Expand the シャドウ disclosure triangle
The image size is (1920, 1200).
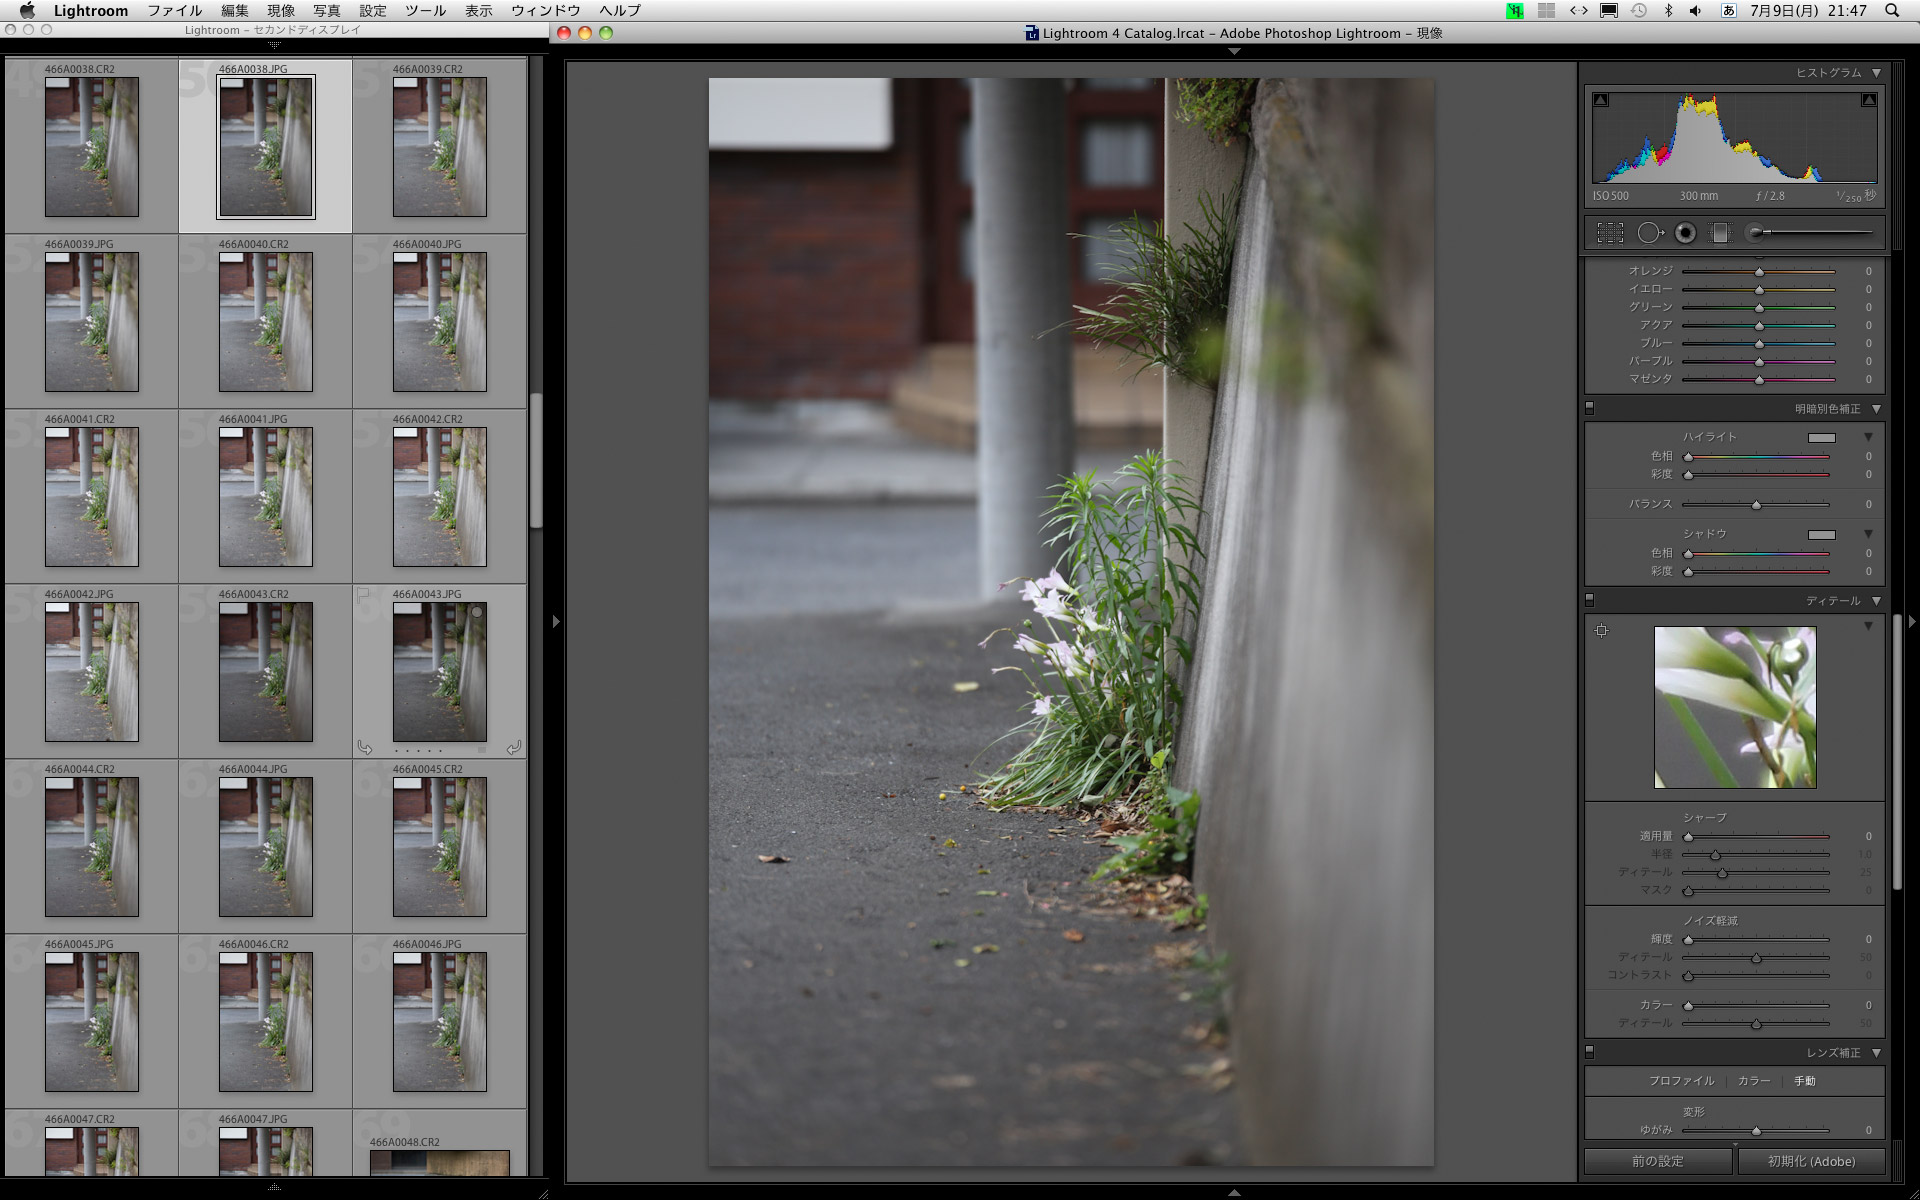1868,535
